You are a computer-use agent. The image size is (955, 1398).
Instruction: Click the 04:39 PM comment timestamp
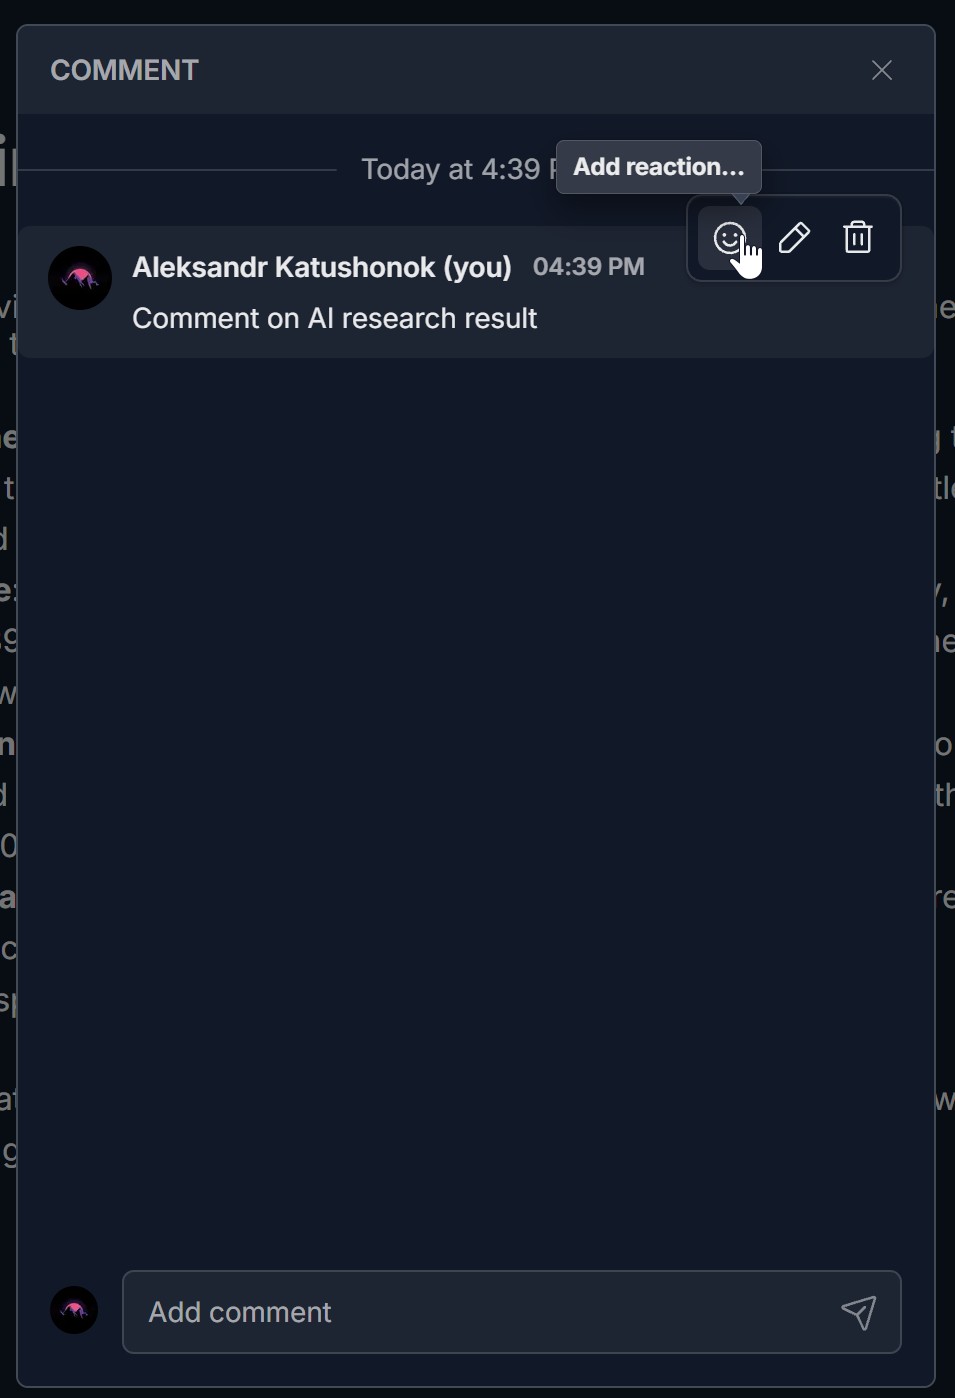click(589, 267)
